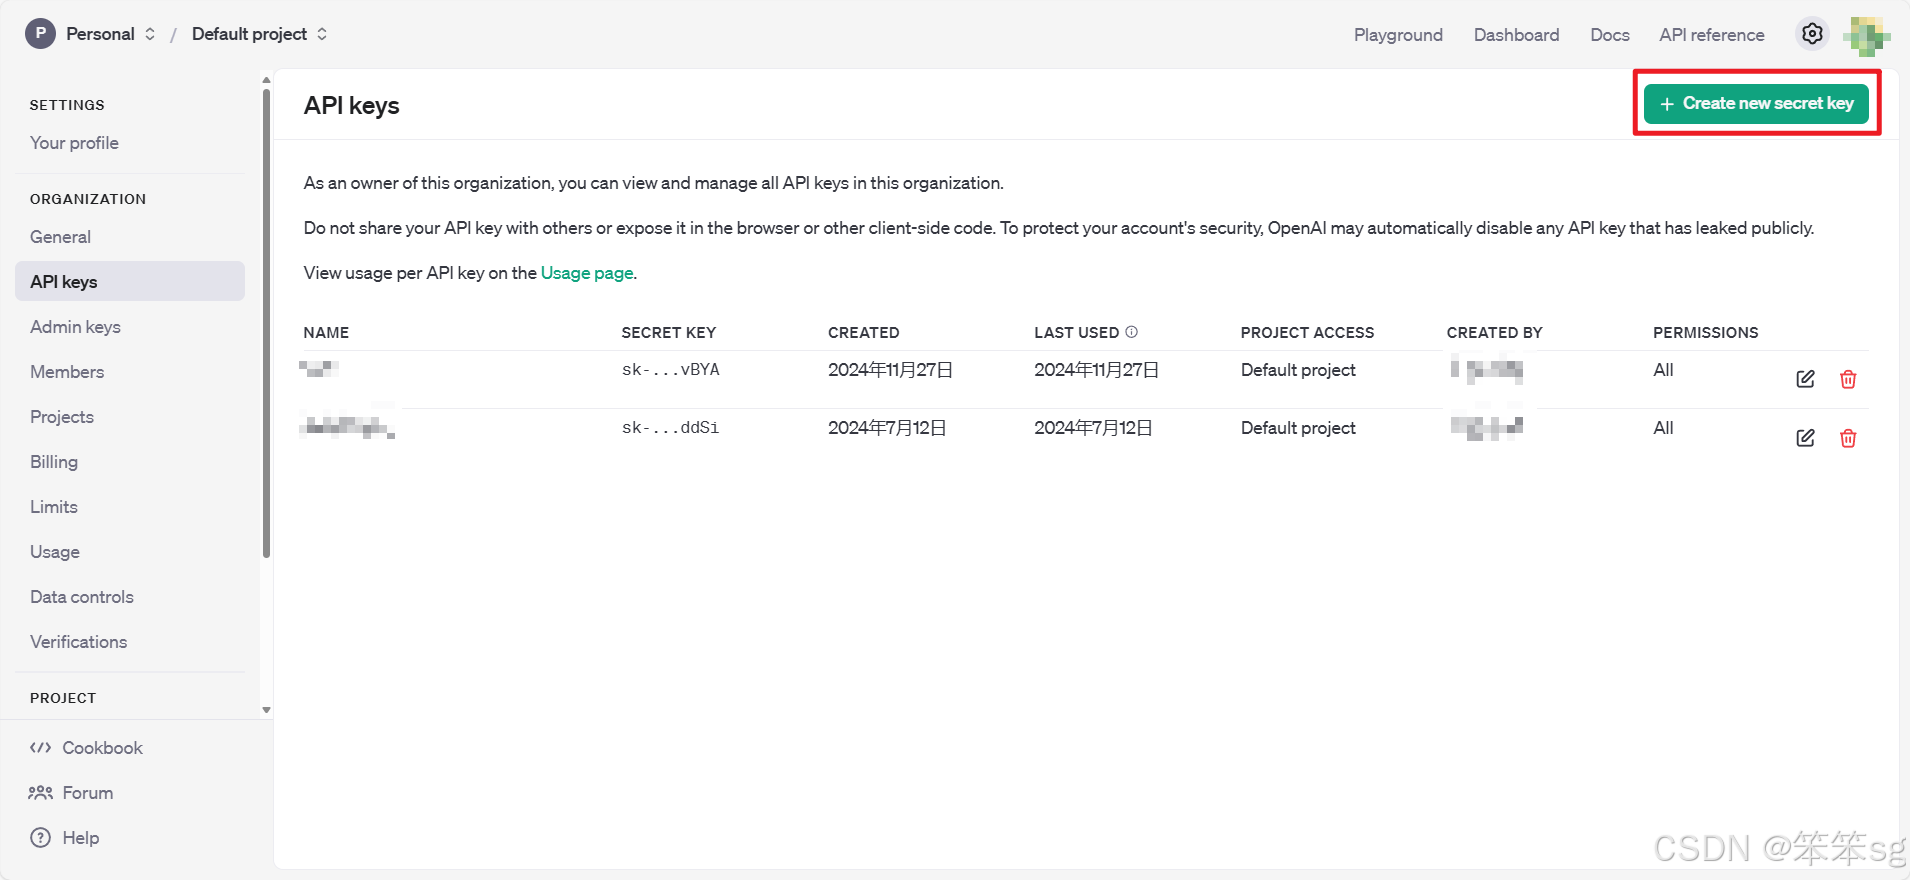Open the settings gear icon
The image size is (1910, 880).
[x=1811, y=34]
